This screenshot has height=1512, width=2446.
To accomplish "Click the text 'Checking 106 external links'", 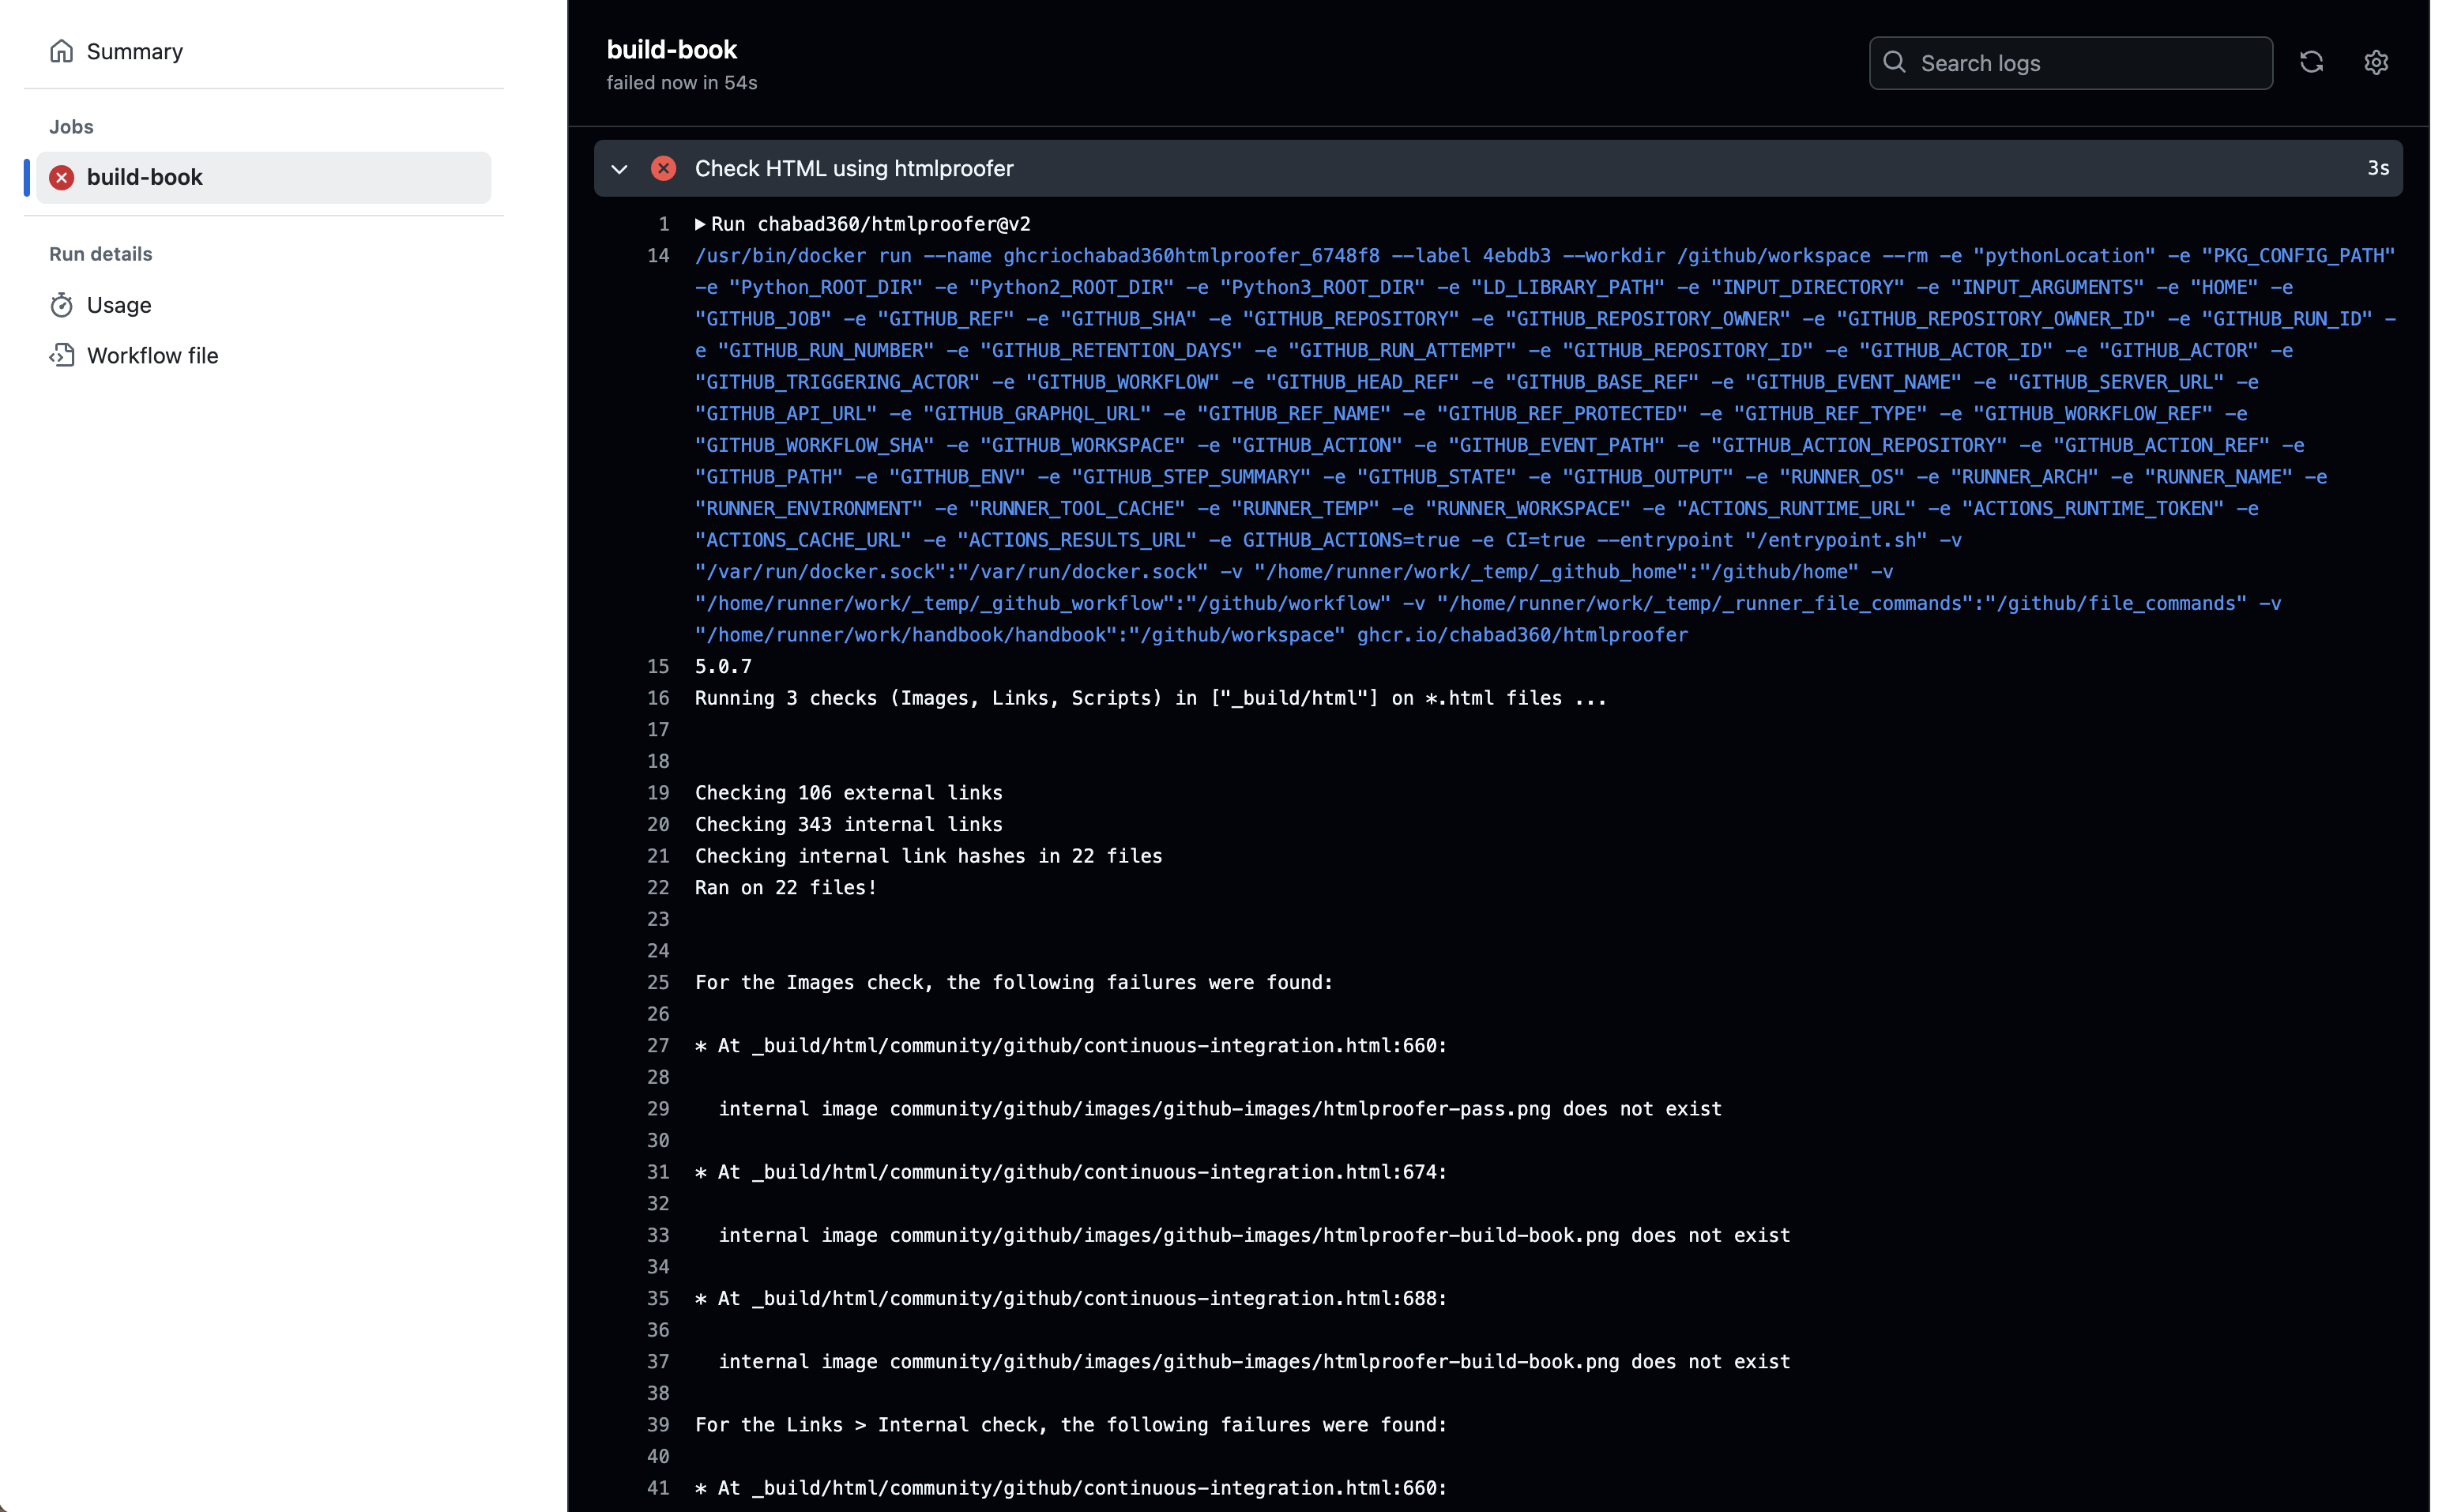I will click(848, 793).
